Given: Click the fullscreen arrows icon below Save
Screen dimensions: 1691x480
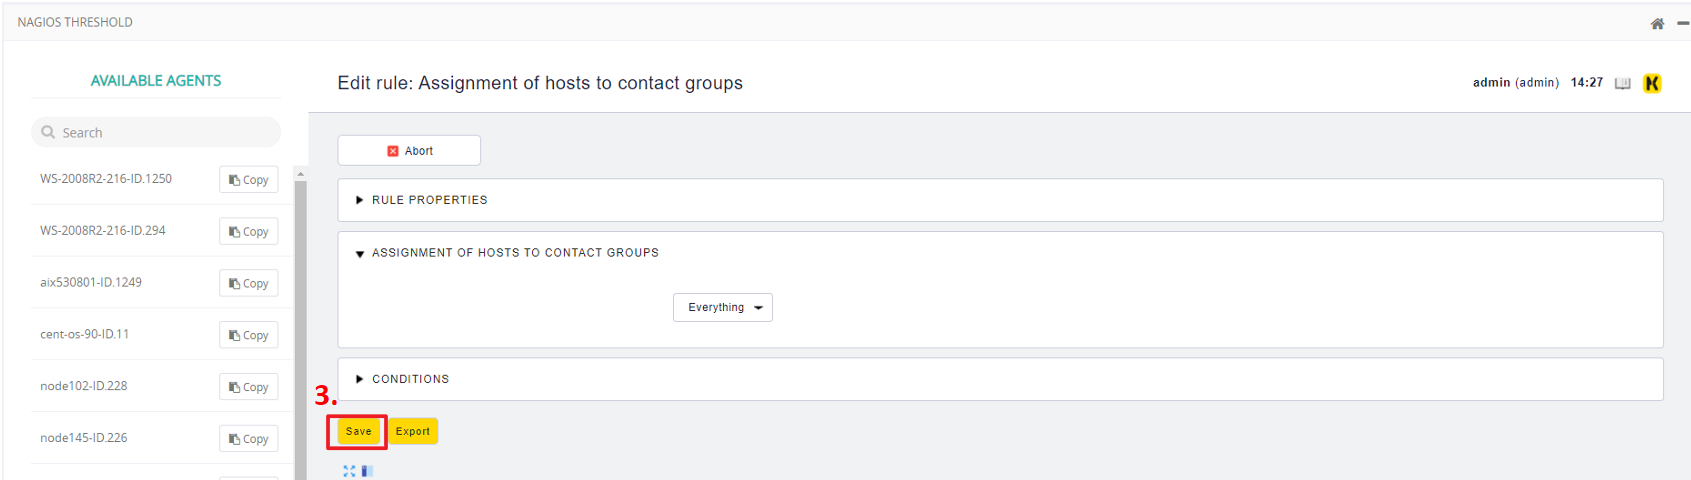Looking at the screenshot, I should click(349, 471).
